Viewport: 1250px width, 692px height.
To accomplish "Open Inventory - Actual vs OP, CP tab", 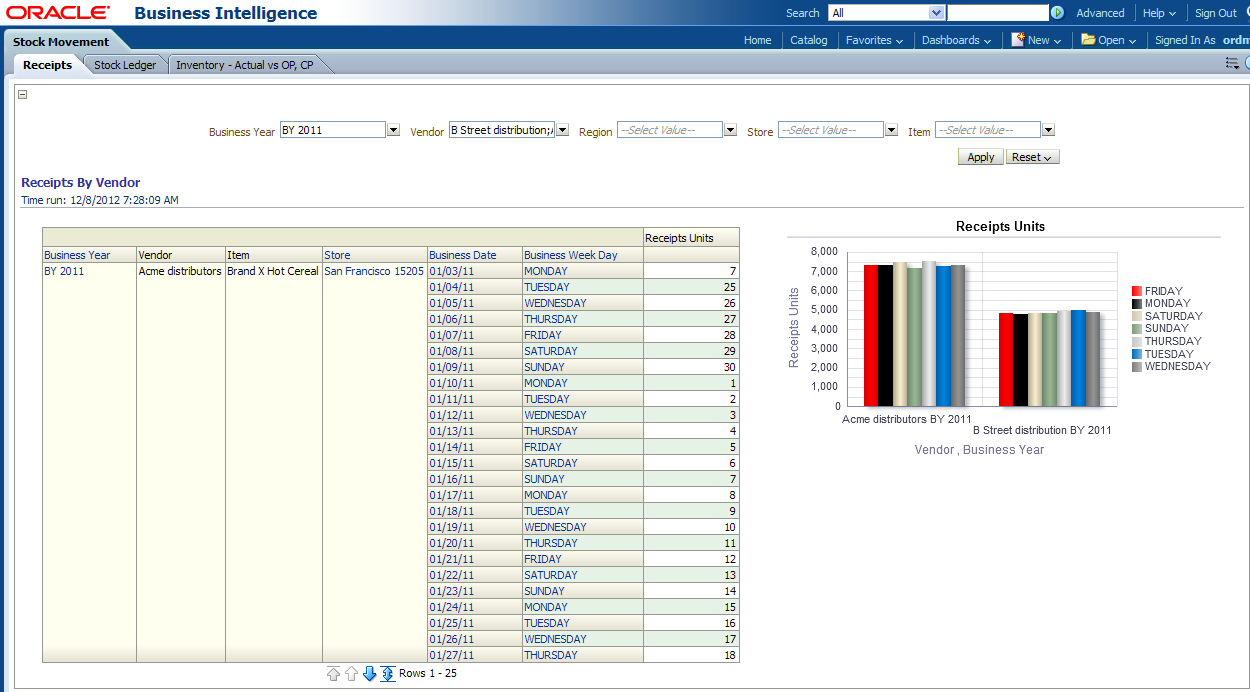I will coord(244,65).
